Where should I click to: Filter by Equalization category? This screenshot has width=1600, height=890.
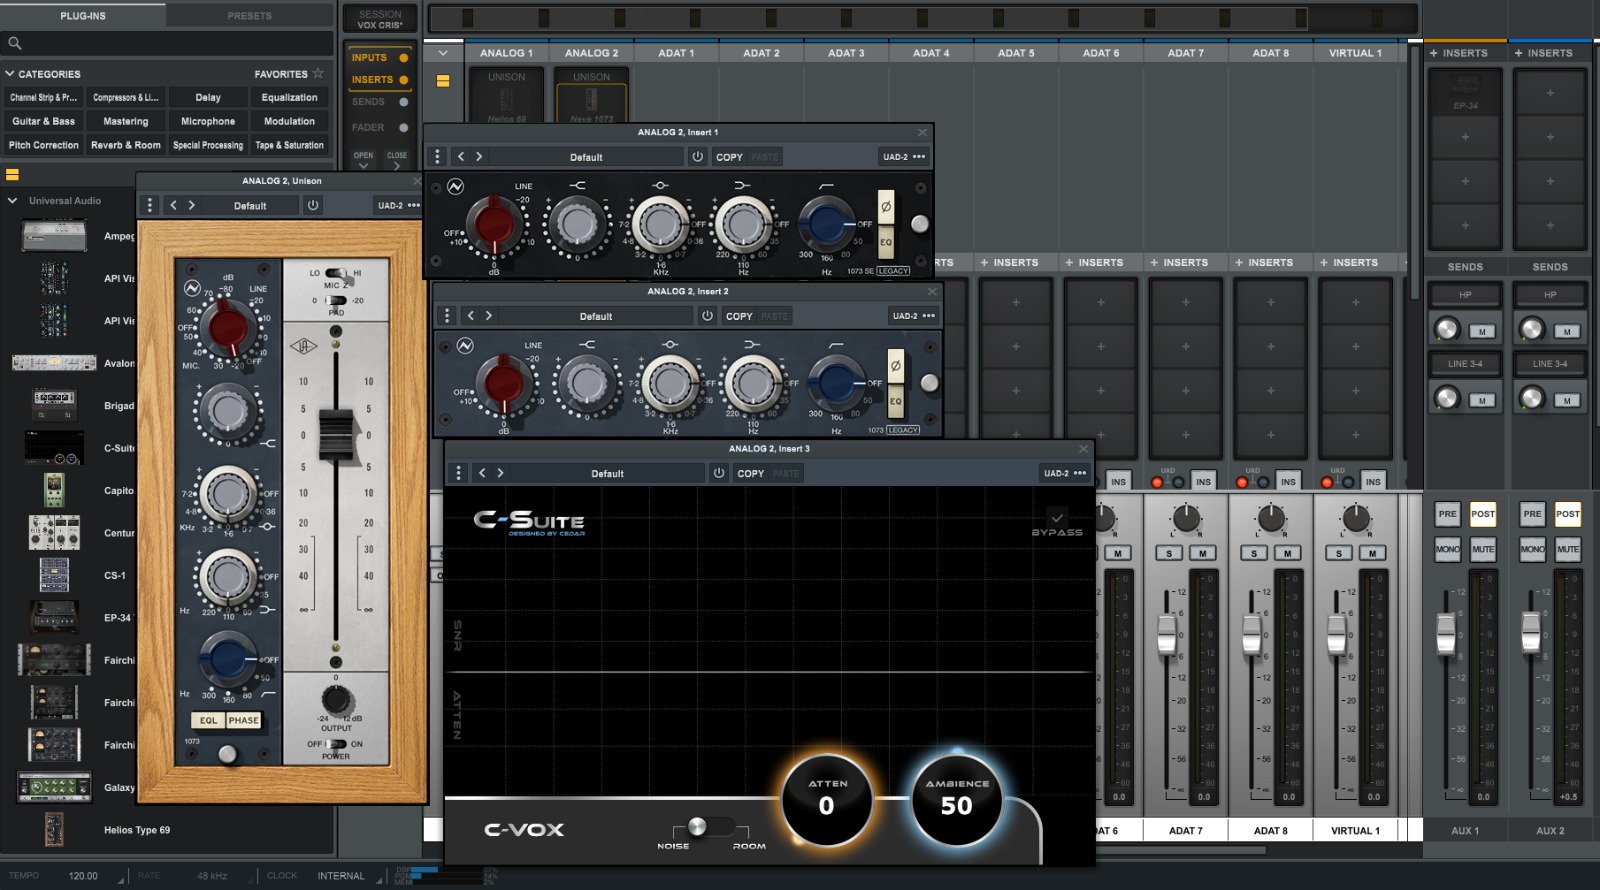289,97
